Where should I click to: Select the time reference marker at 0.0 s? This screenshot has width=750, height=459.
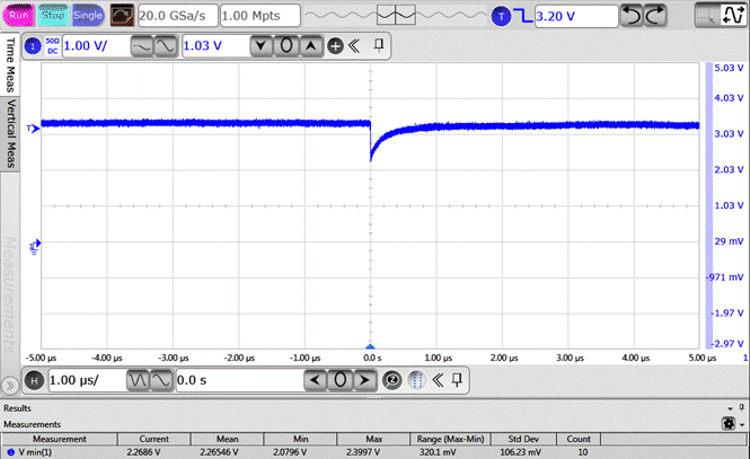370,346
